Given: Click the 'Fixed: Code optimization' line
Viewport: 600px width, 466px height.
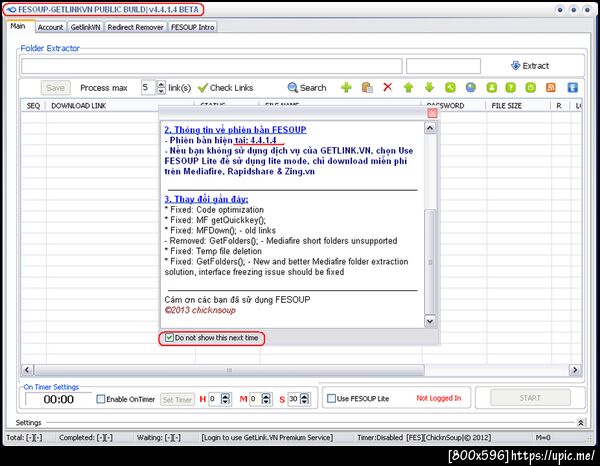Looking at the screenshot, I should 214,210.
